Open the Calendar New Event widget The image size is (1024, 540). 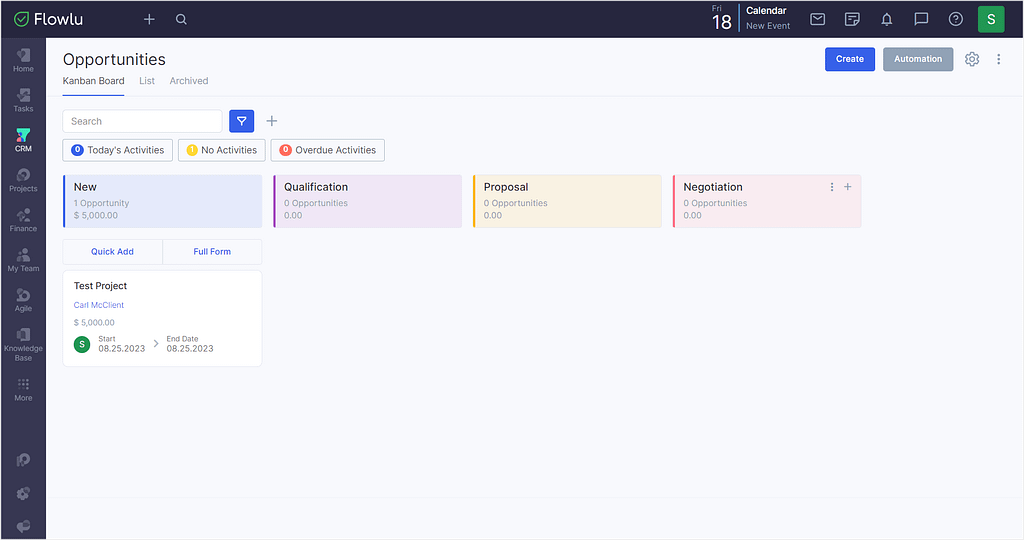(768, 18)
